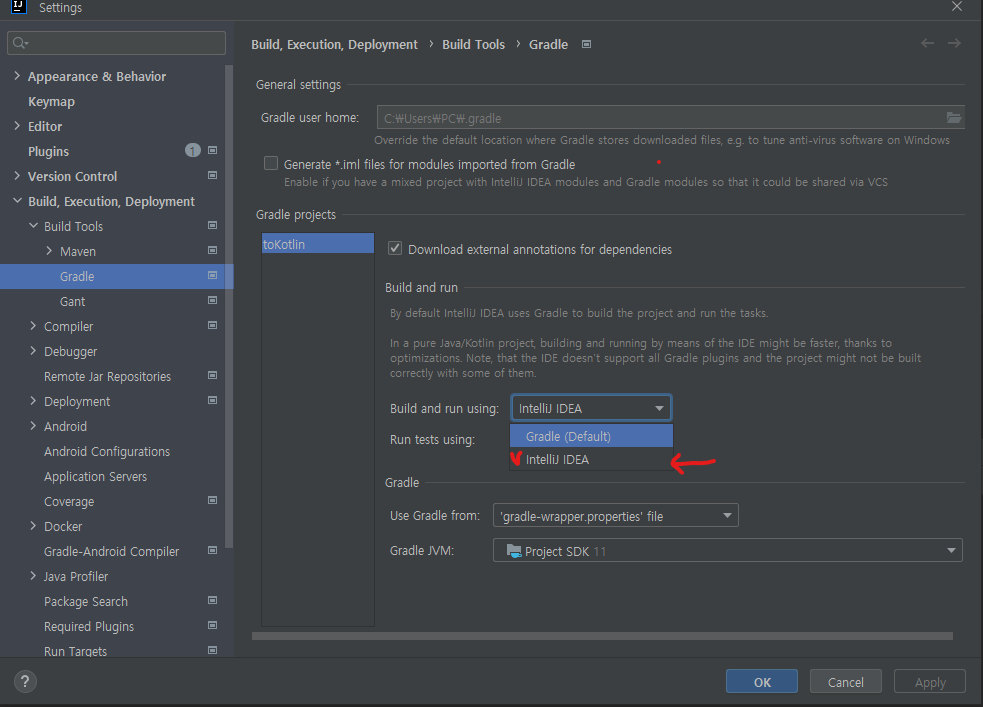
Task: Click project-level icon beside Build Tools
Action: tap(213, 226)
